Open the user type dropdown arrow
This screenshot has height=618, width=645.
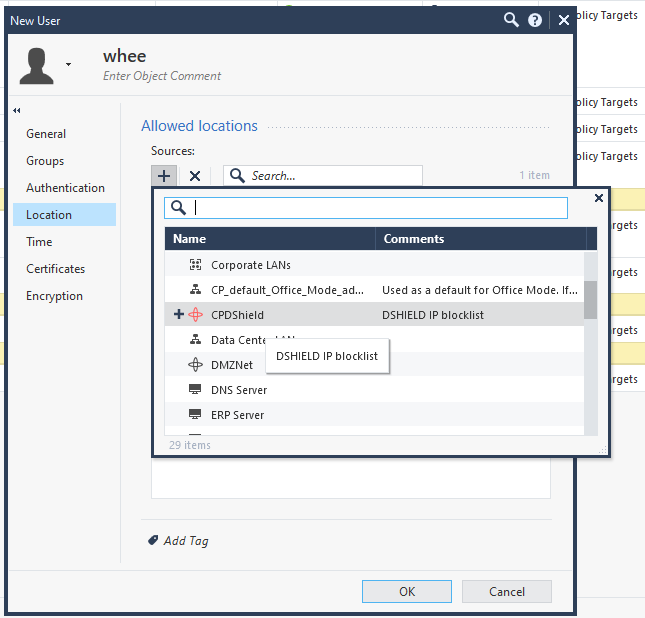(69, 64)
